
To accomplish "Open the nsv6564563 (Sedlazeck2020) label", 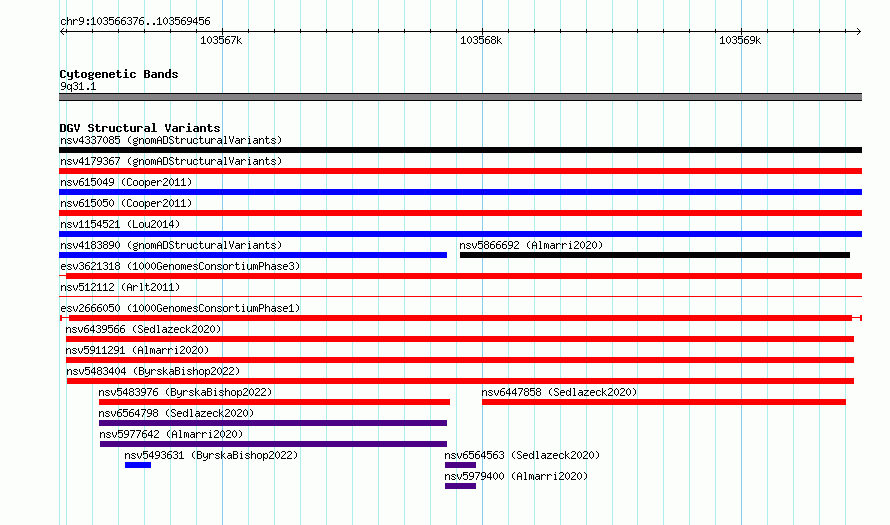I will (522, 455).
